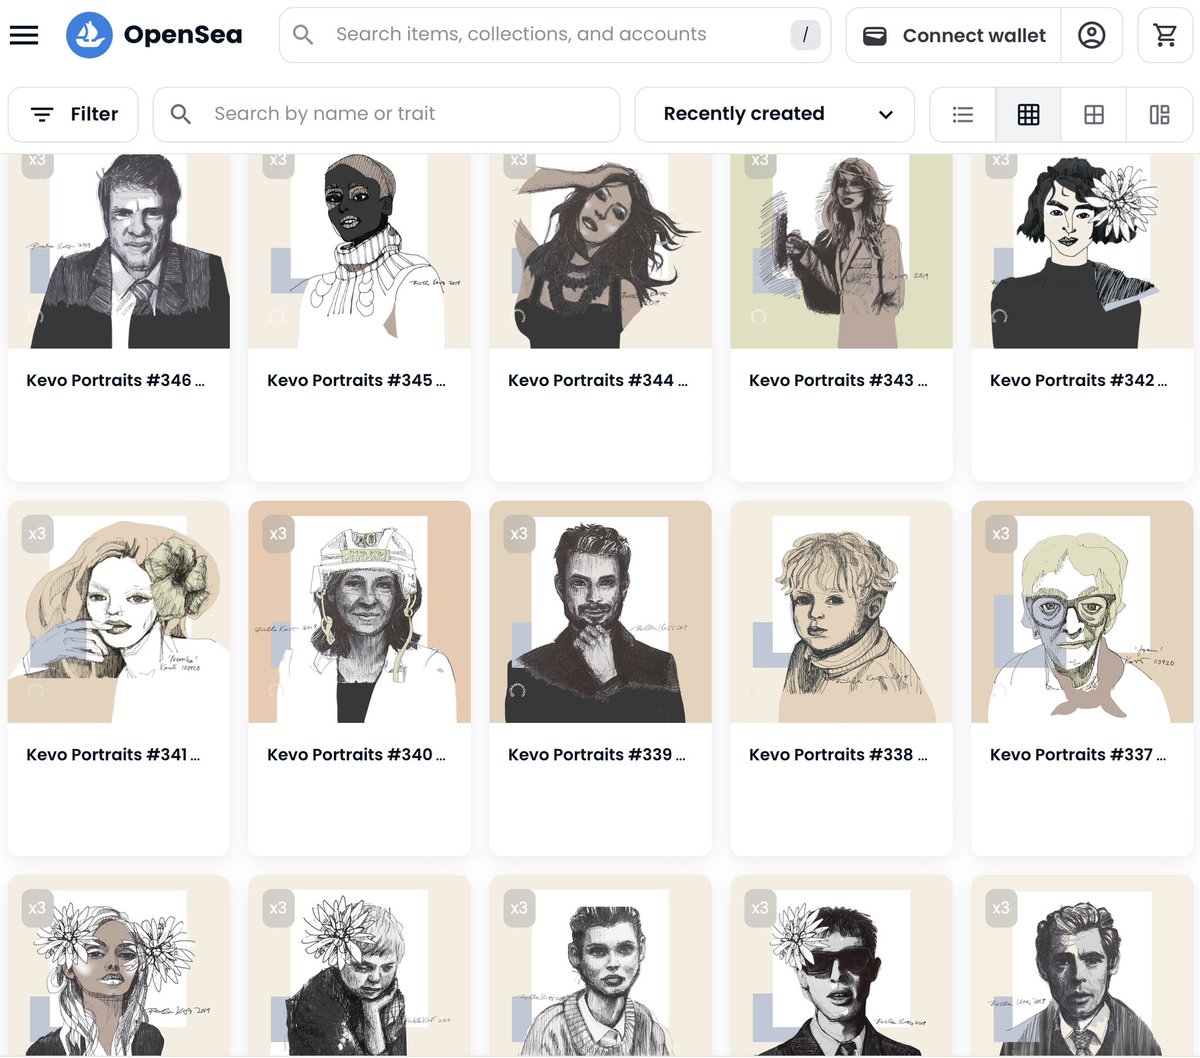This screenshot has height=1058, width=1200.
Task: Click the OpenSea boat logo
Action: click(89, 35)
